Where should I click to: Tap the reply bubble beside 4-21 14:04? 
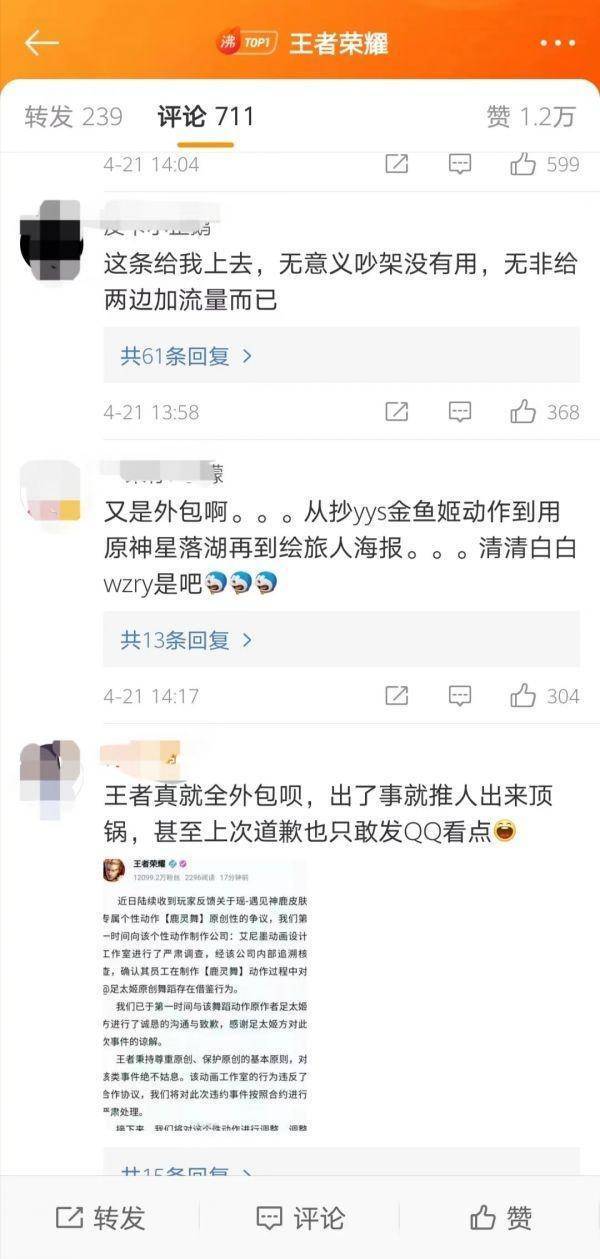coord(459,164)
